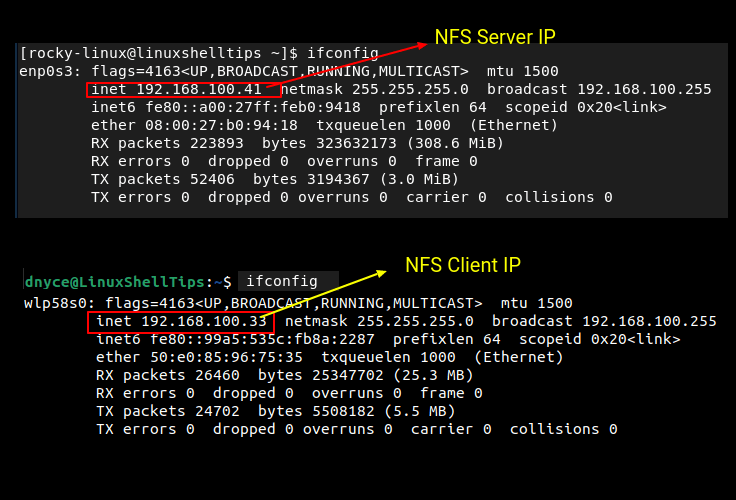Click bytes 5508182 (5.5 MB)
736x500 pixels.
[x=356, y=411]
